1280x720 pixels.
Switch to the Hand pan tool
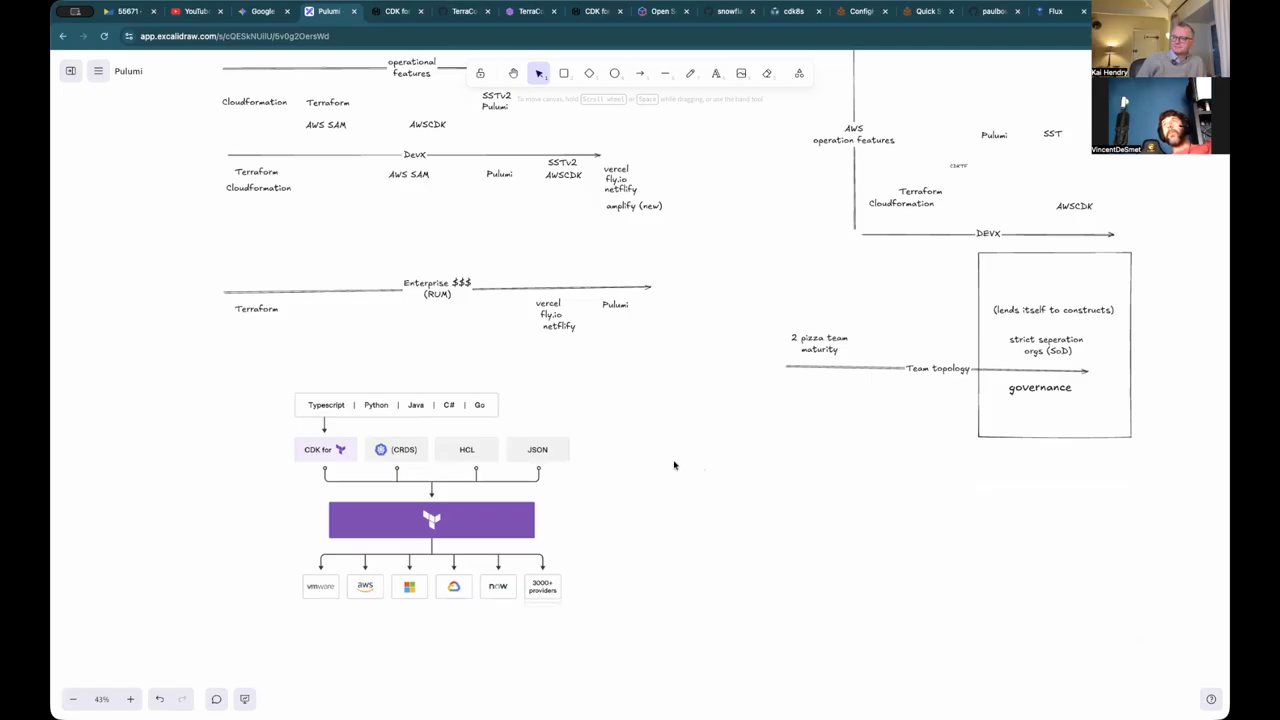click(513, 73)
